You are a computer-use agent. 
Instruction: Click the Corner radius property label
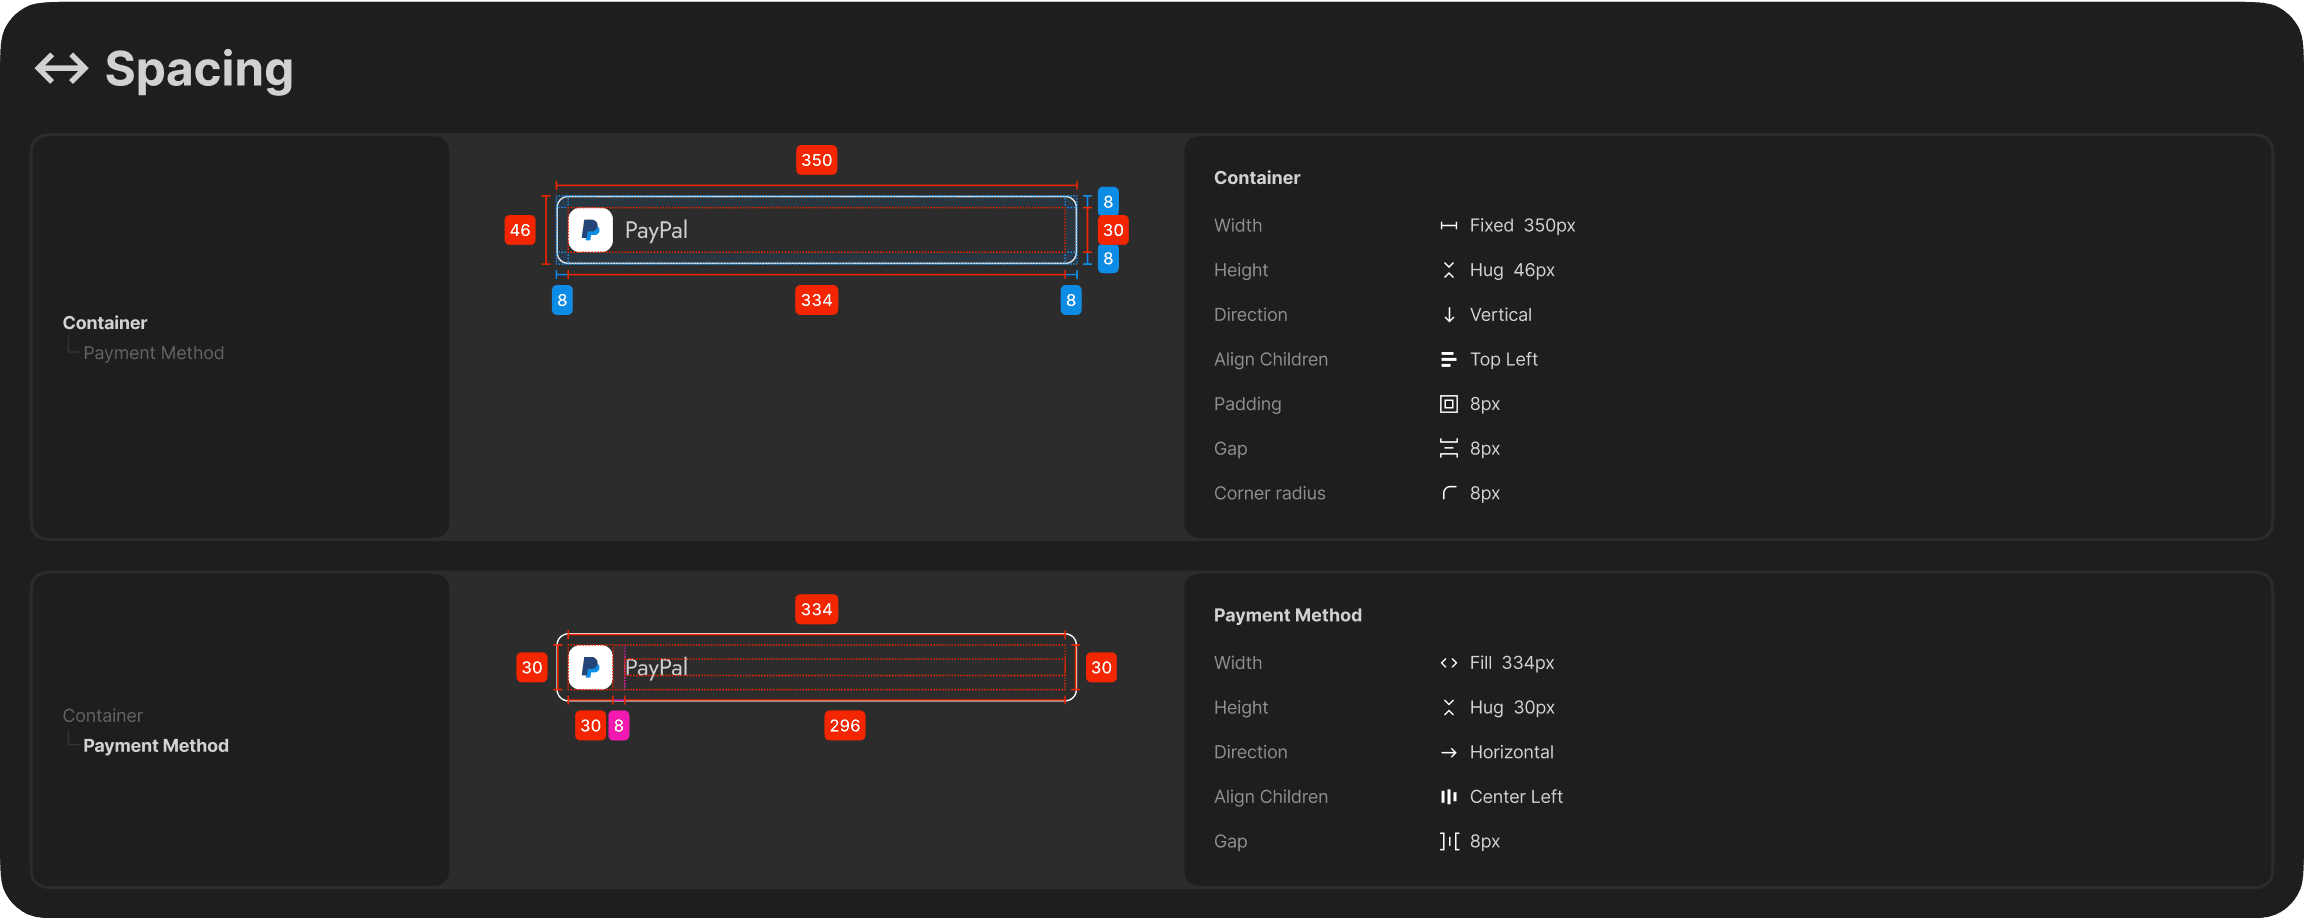(1270, 493)
